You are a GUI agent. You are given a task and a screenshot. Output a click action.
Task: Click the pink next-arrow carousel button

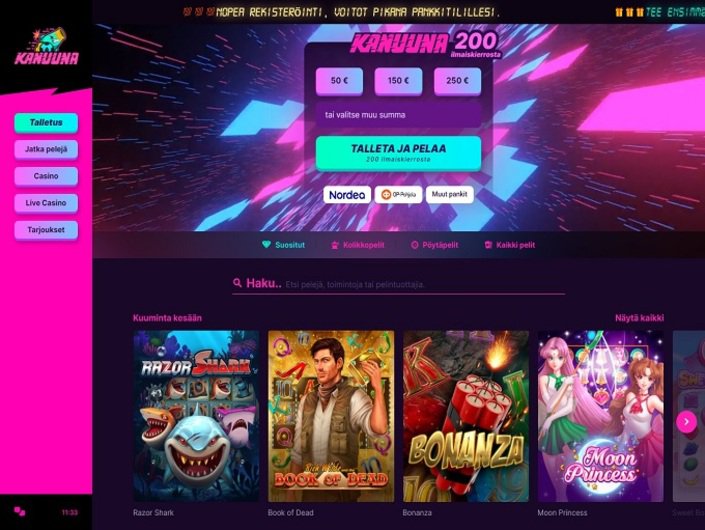(686, 422)
